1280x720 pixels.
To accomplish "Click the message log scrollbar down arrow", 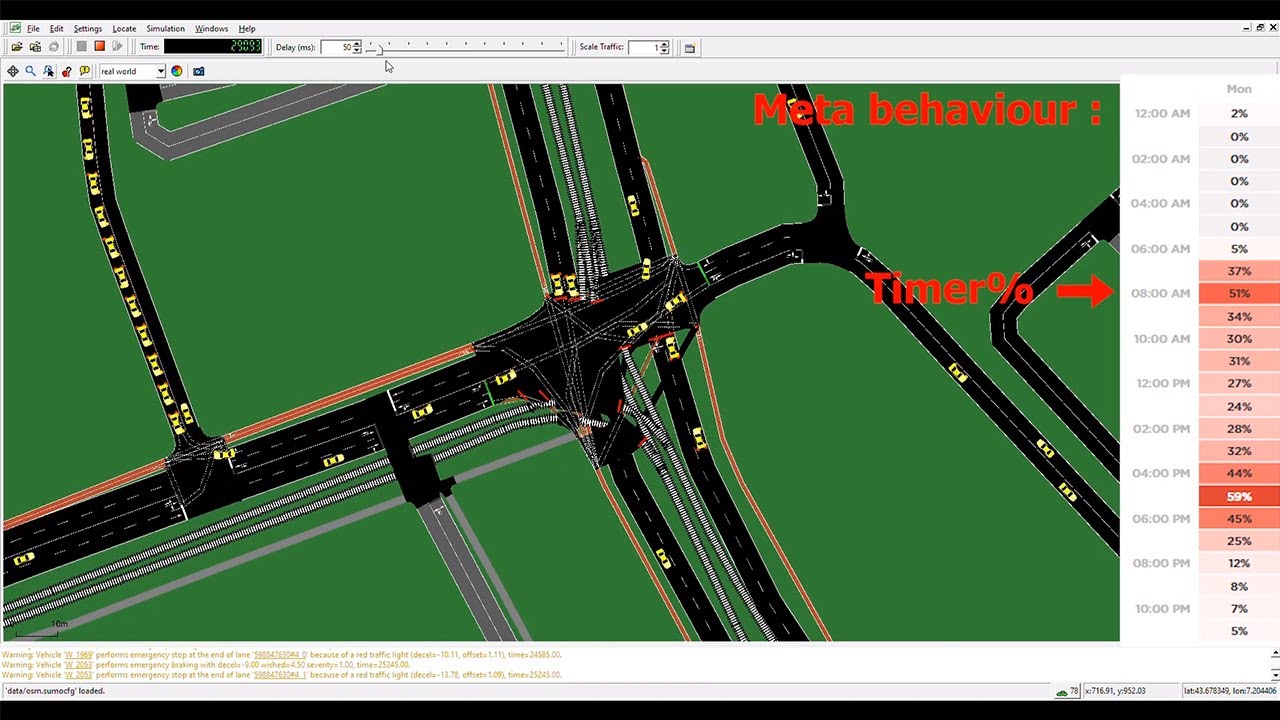I will click(1274, 675).
